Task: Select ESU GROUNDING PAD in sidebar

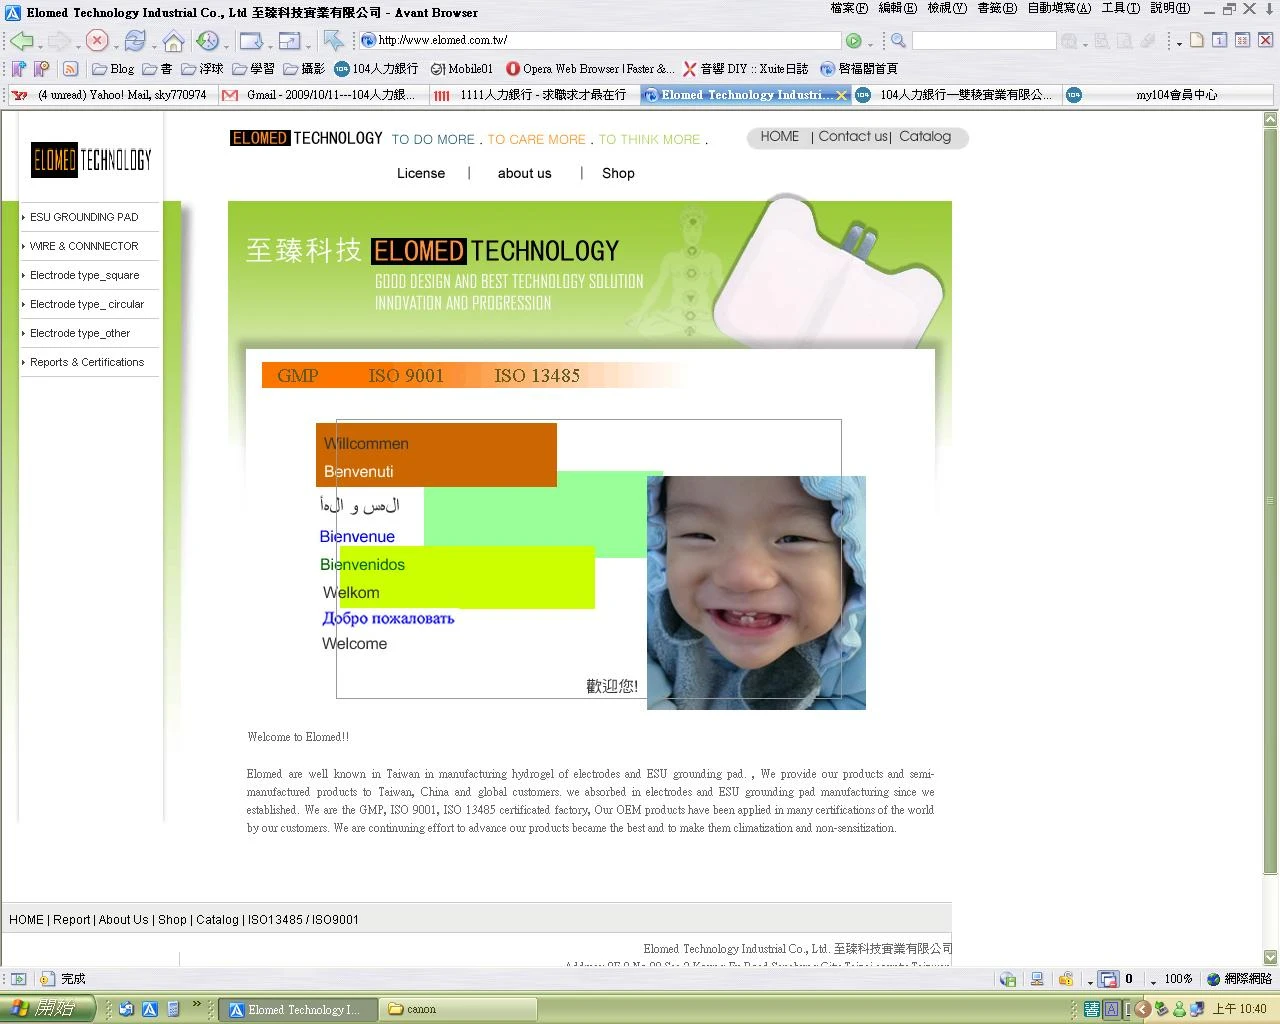Action: (84, 217)
